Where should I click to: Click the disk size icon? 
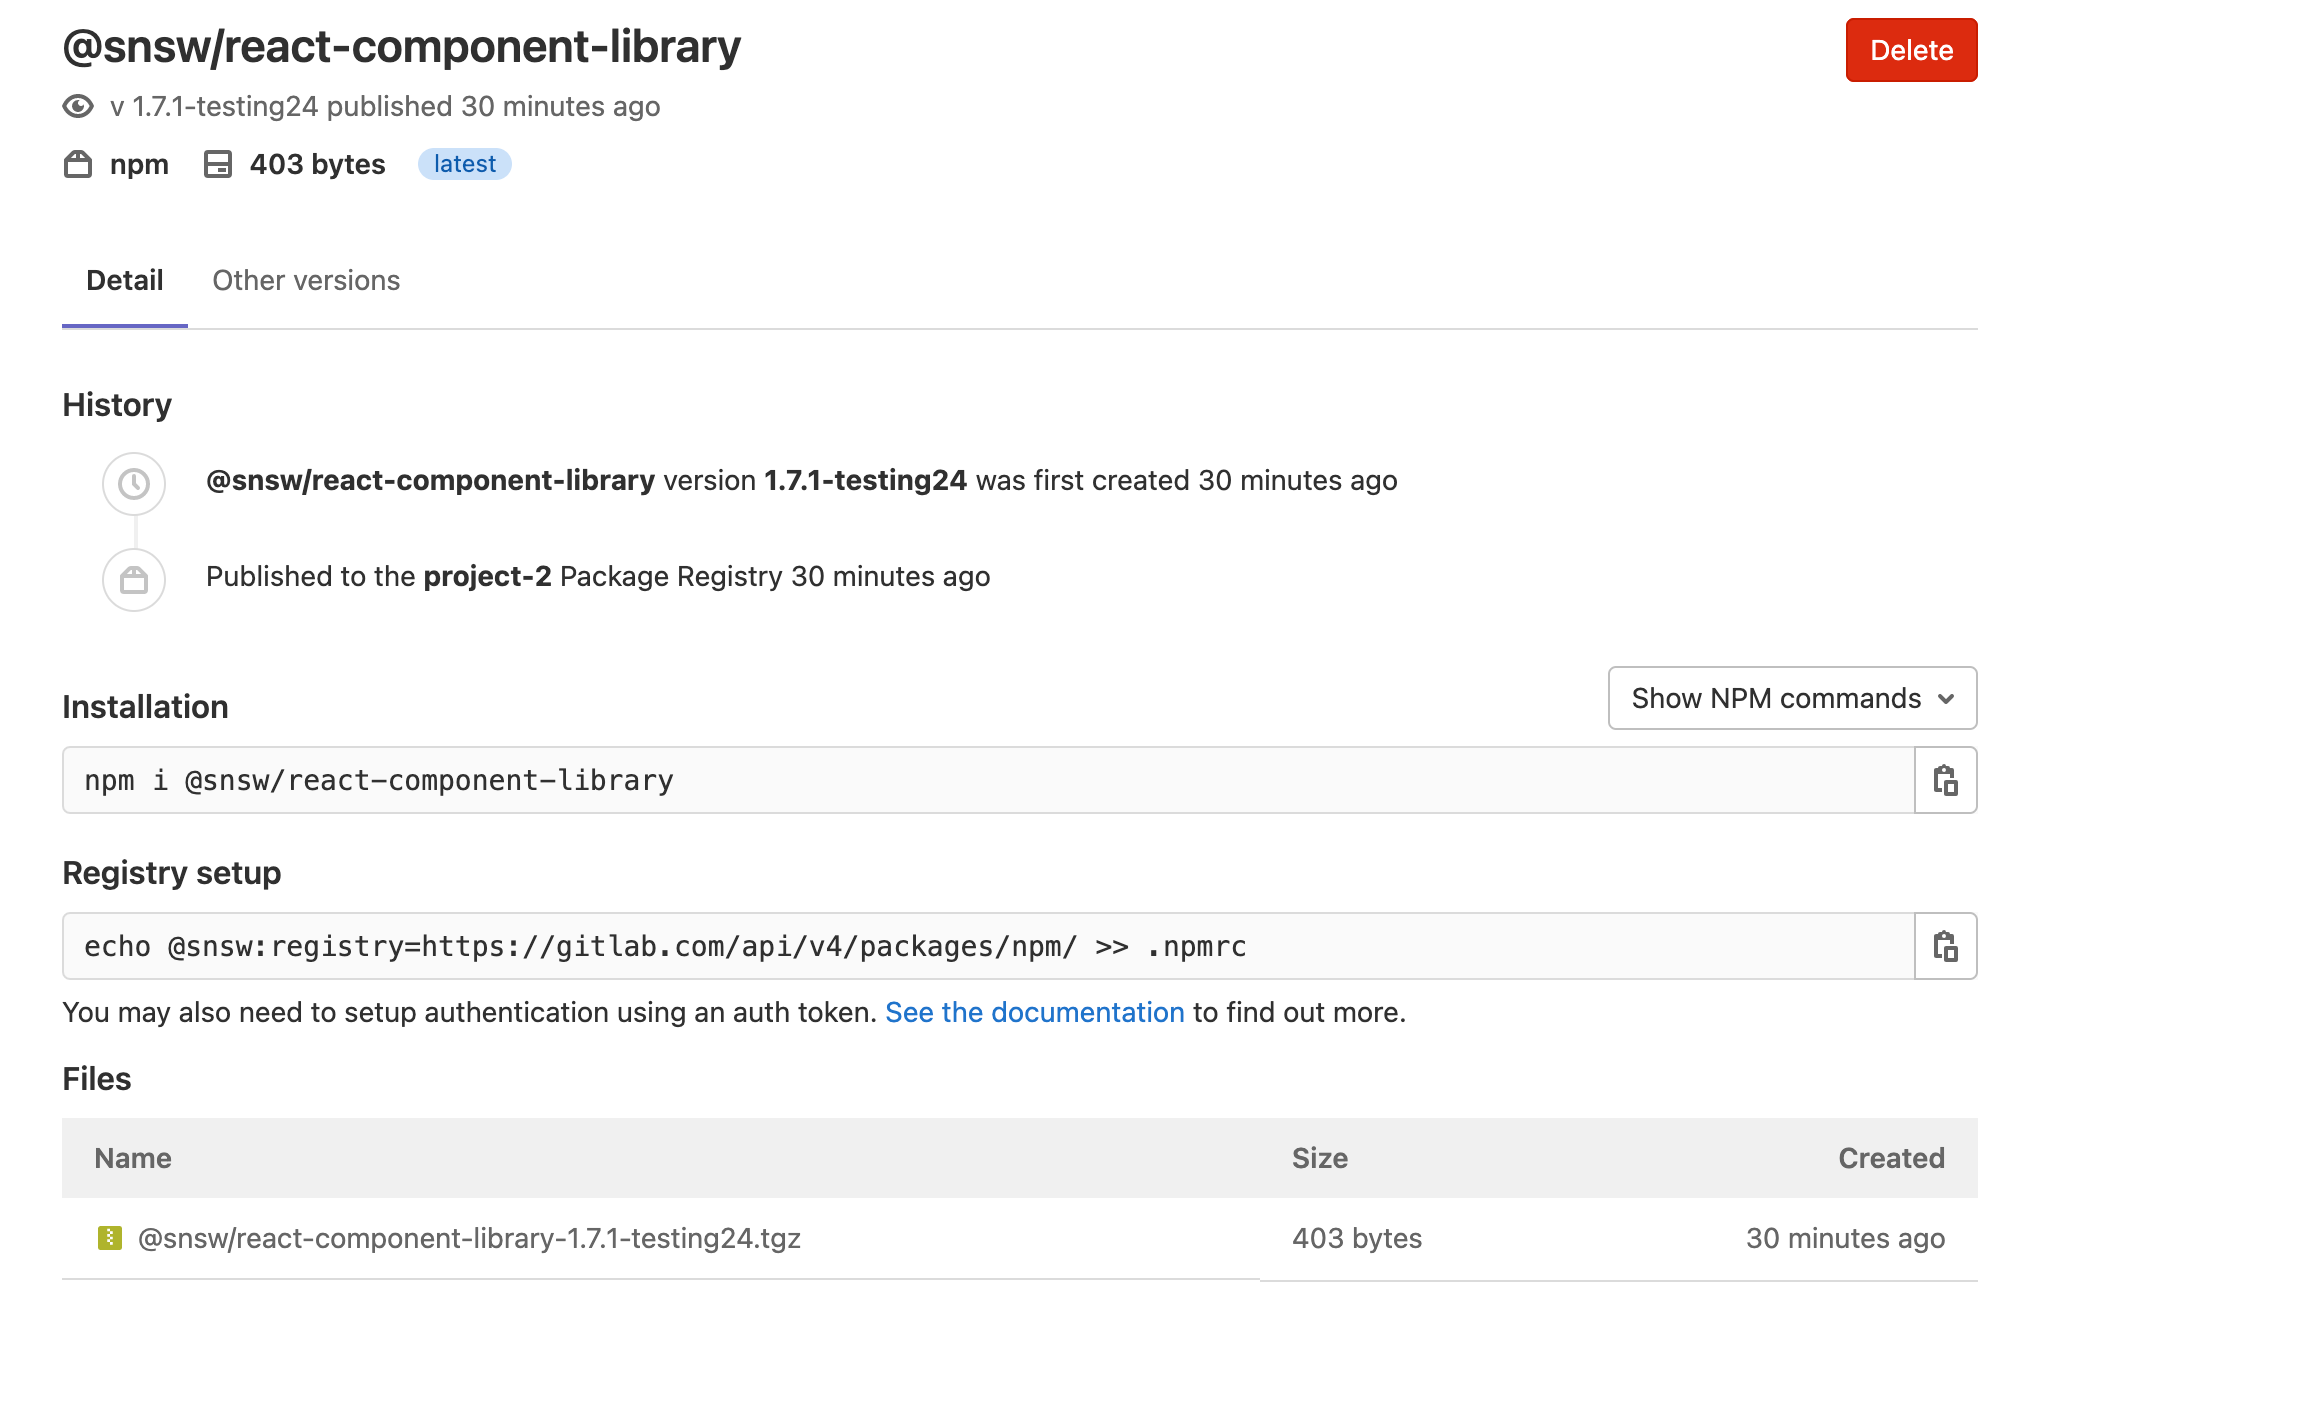click(x=218, y=164)
